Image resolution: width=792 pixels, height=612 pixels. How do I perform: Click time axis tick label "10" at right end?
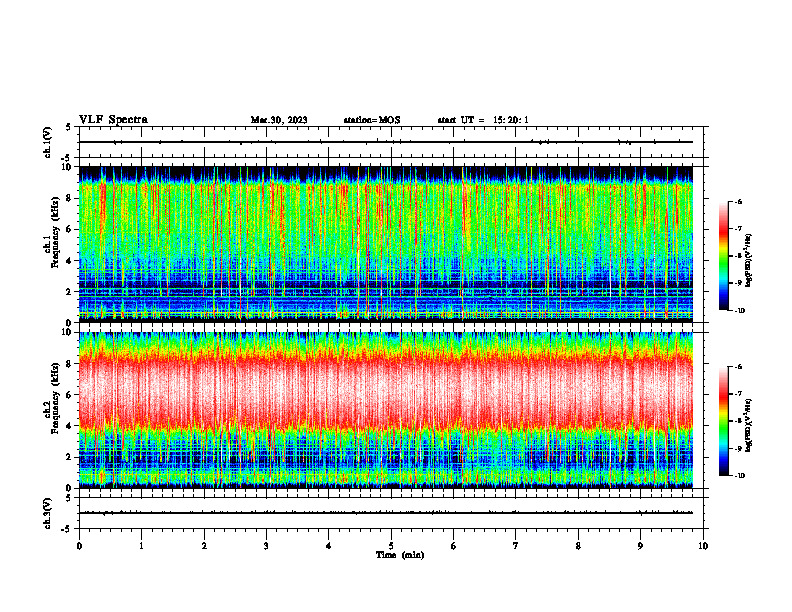[703, 546]
